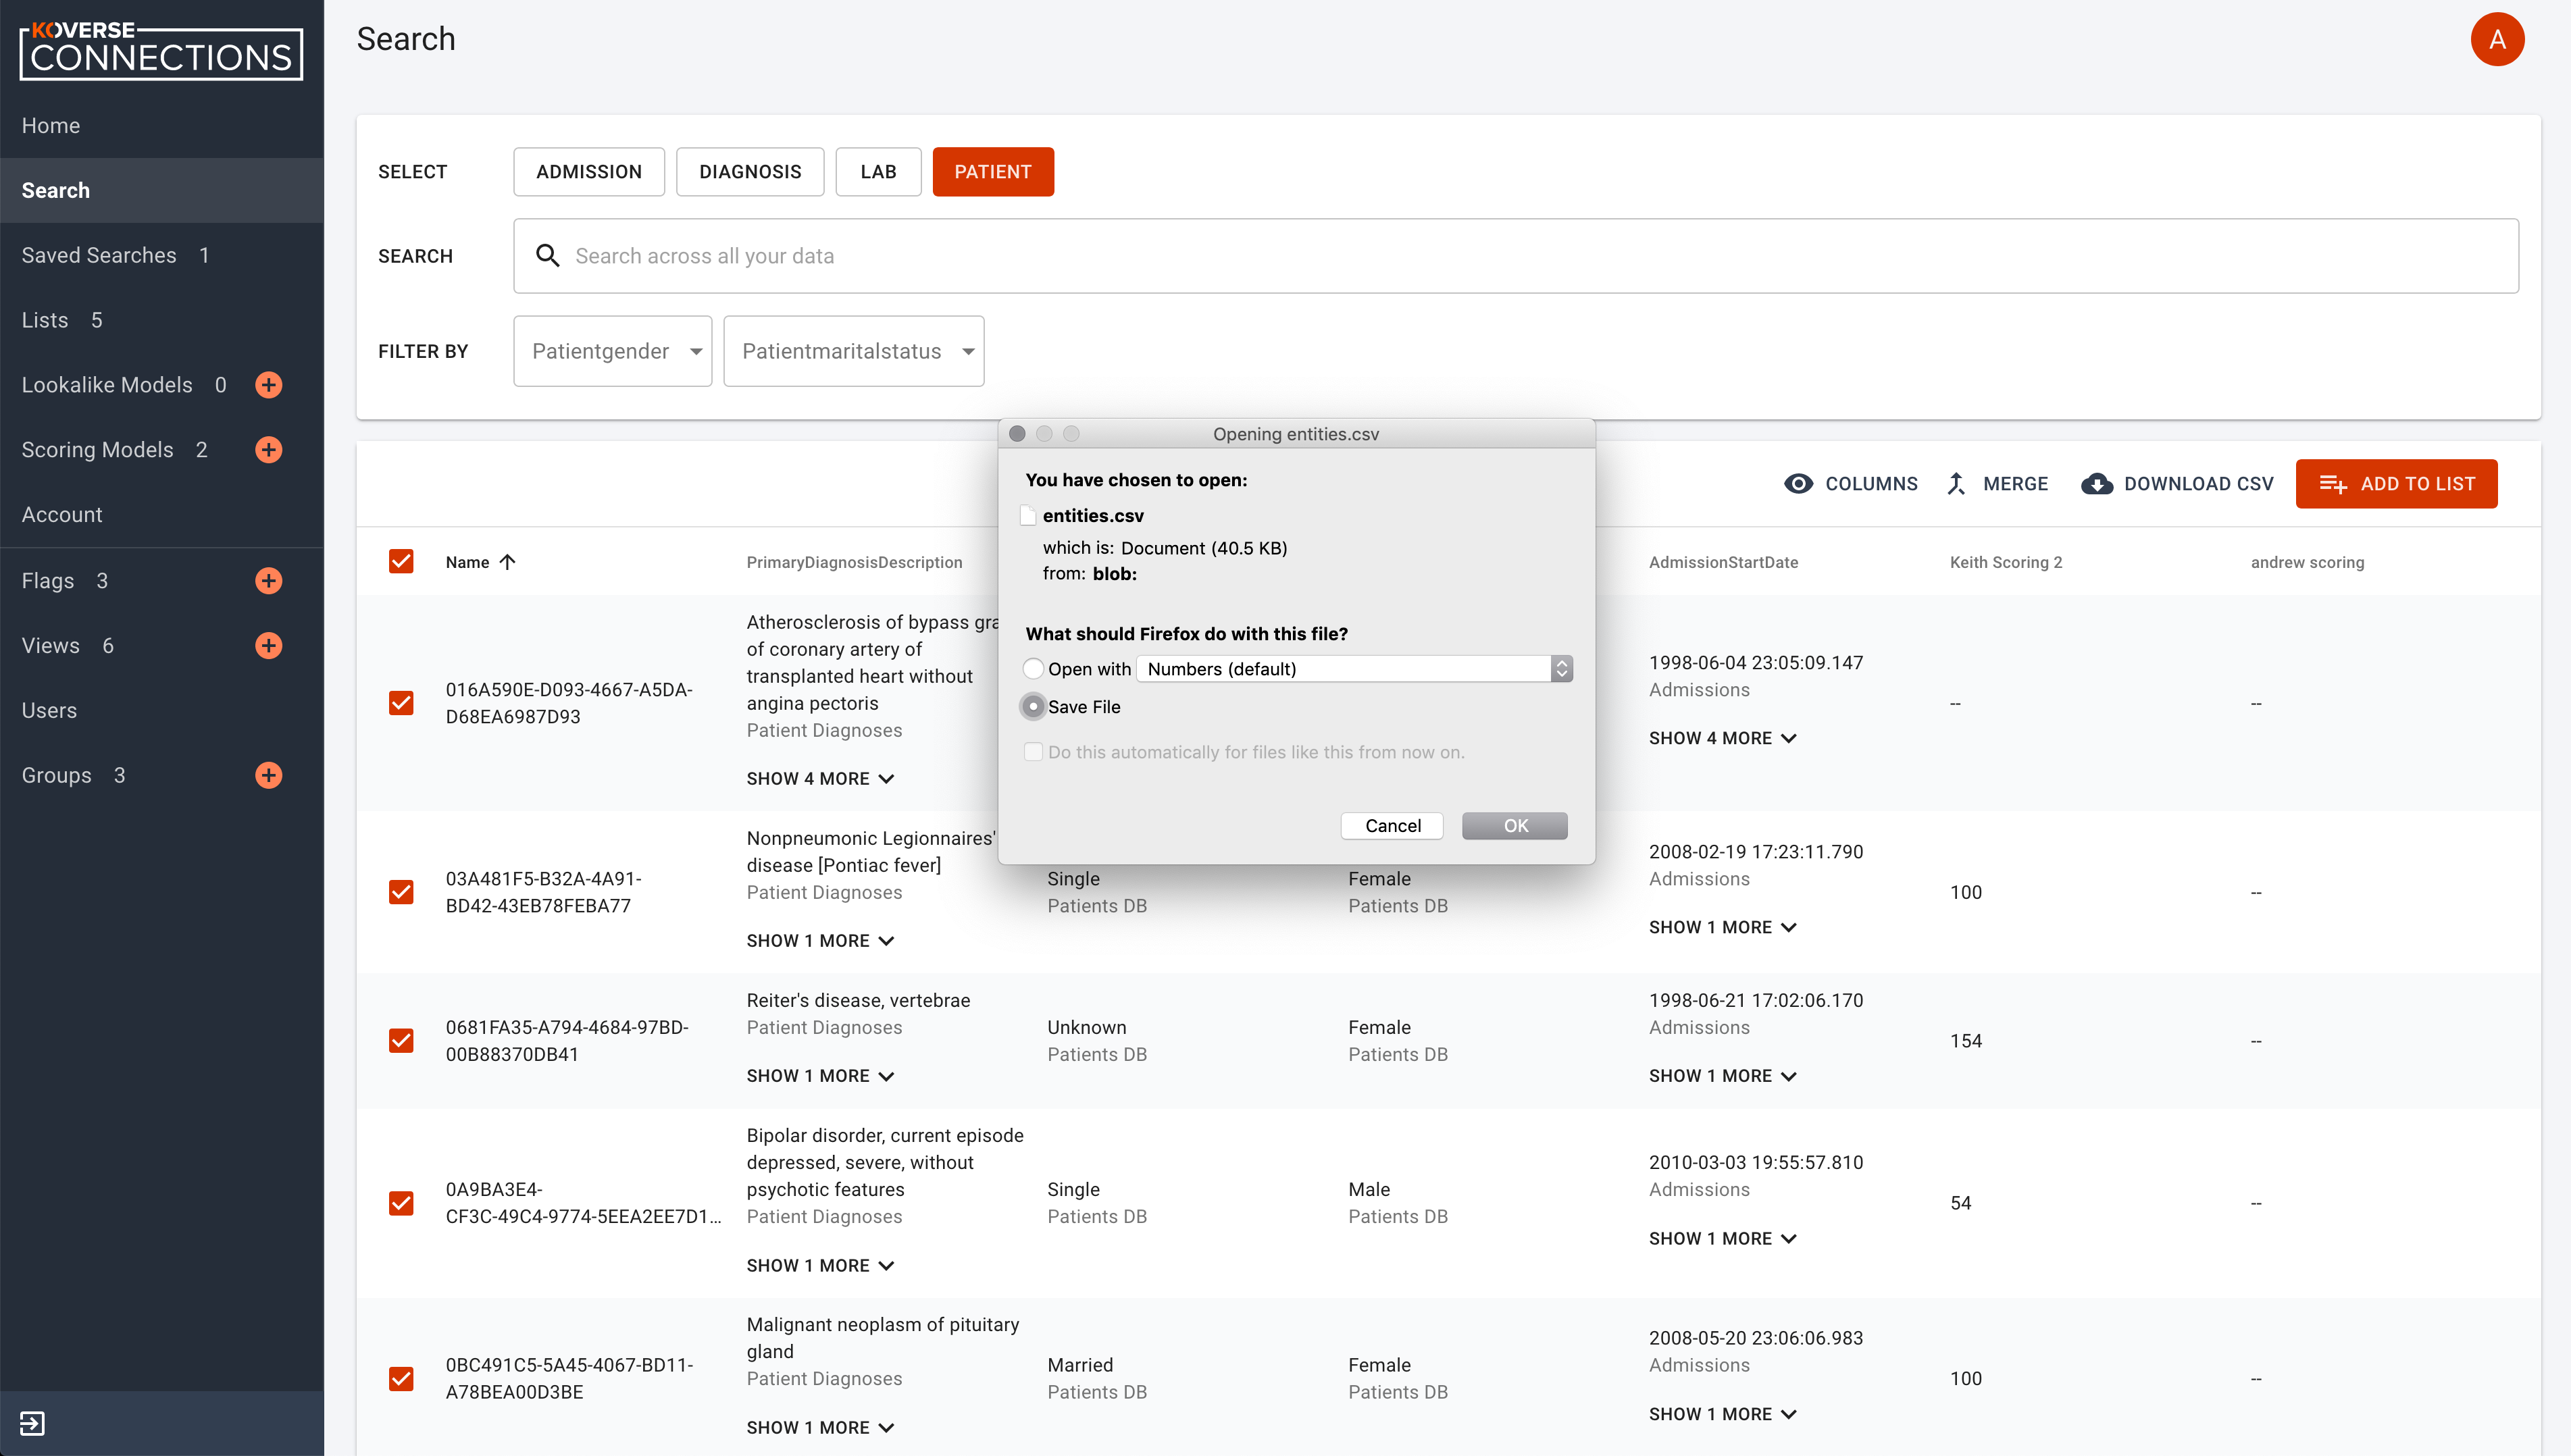Open the Patientgender filter dropdown
Image resolution: width=2571 pixels, height=1456 pixels.
pyautogui.click(x=612, y=351)
